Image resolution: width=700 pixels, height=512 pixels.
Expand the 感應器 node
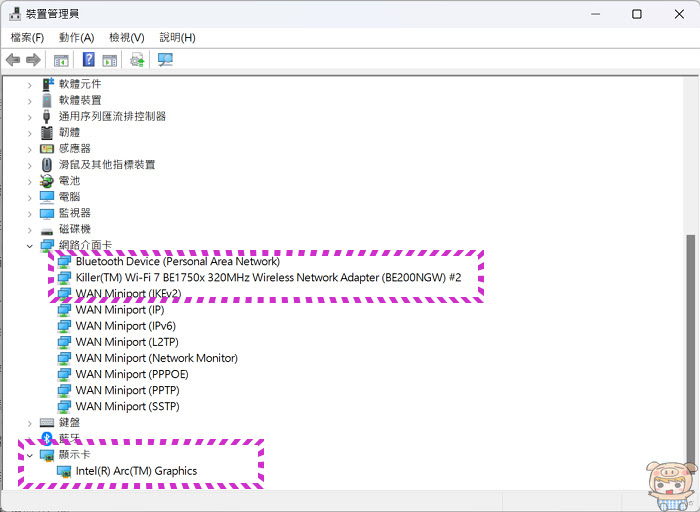tap(29, 149)
